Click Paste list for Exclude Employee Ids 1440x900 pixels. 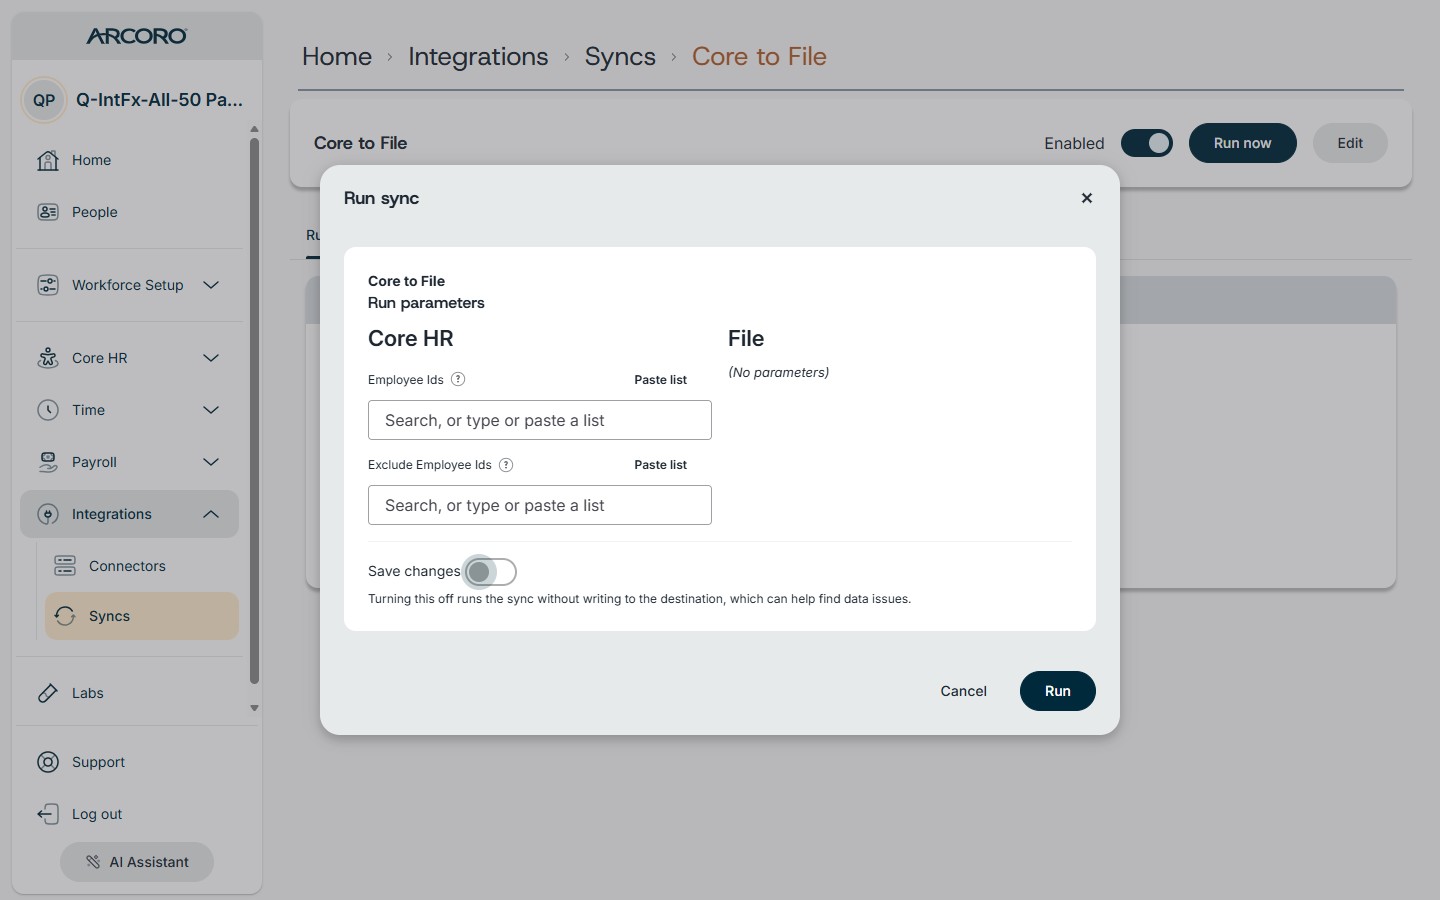click(x=661, y=465)
